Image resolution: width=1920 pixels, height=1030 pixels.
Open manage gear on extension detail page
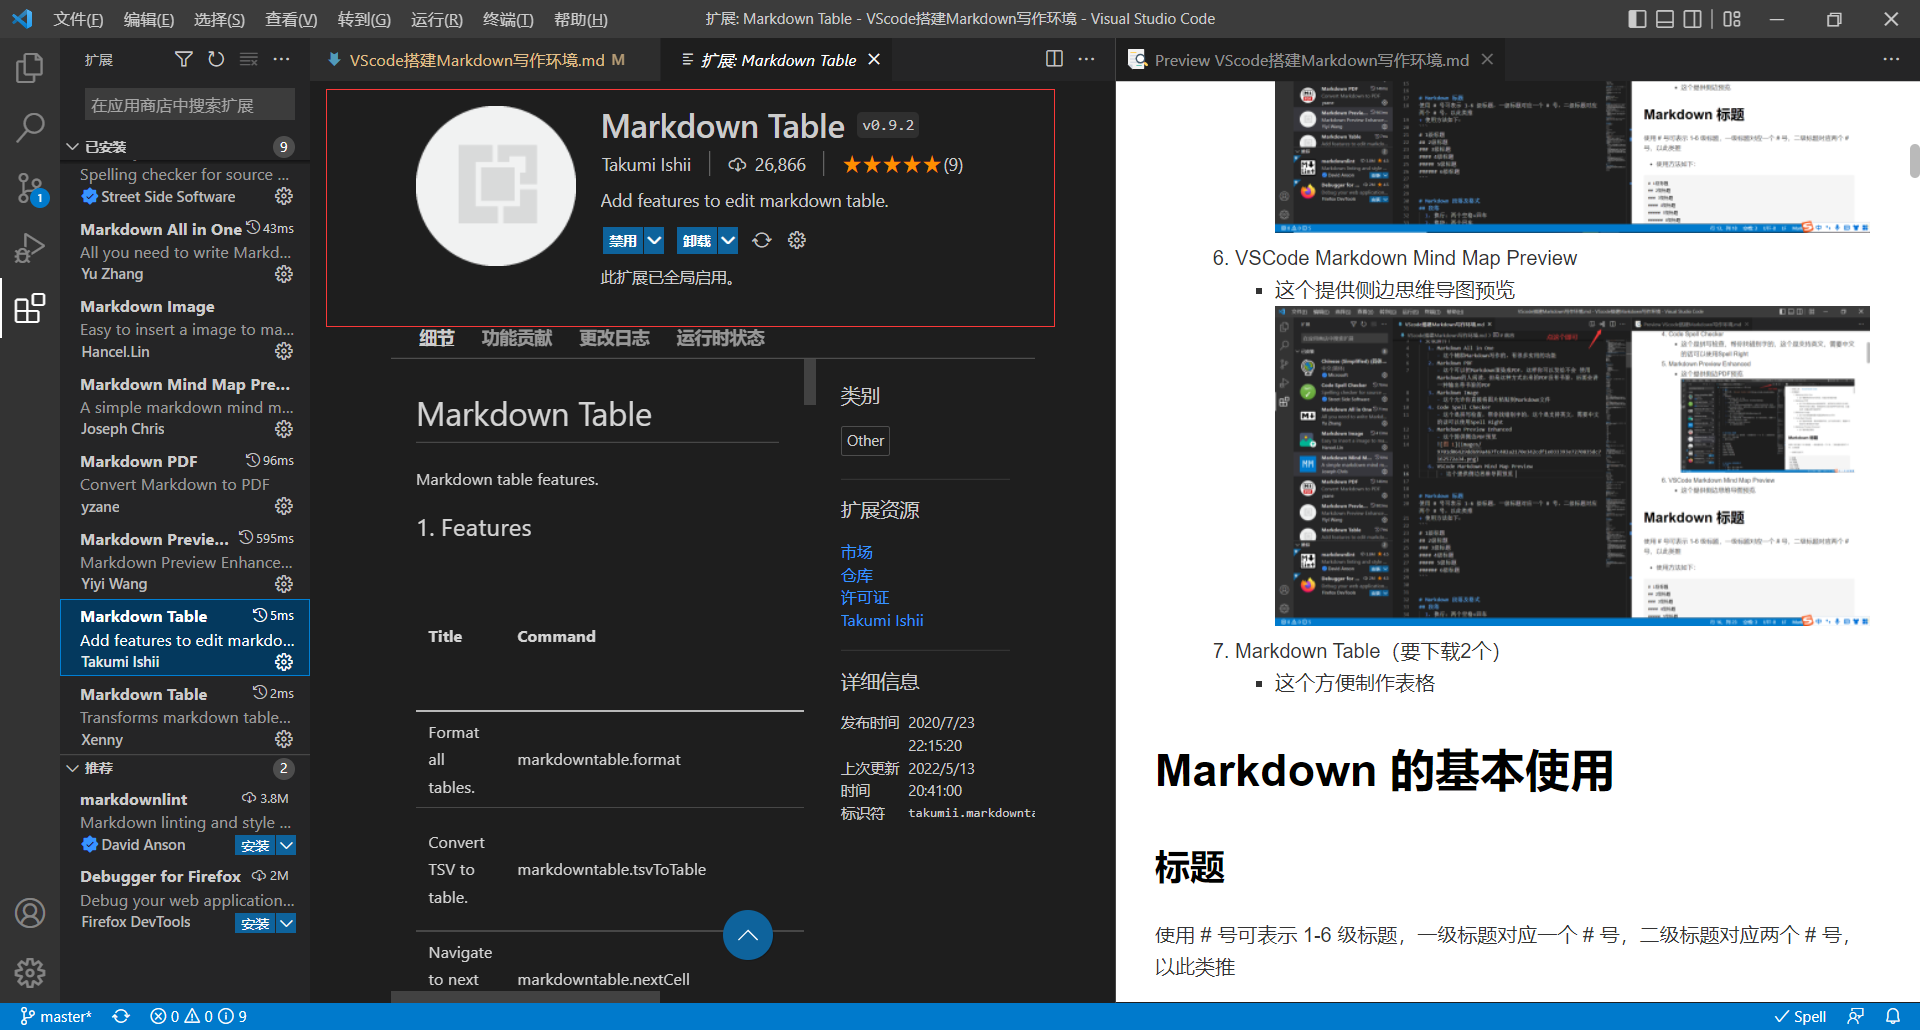point(797,240)
